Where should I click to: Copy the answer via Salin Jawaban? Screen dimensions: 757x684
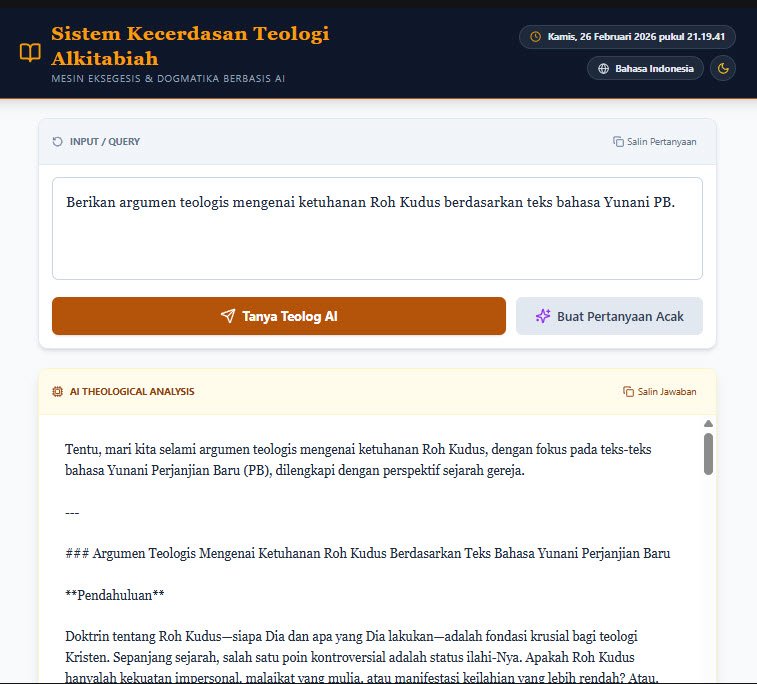pos(659,391)
